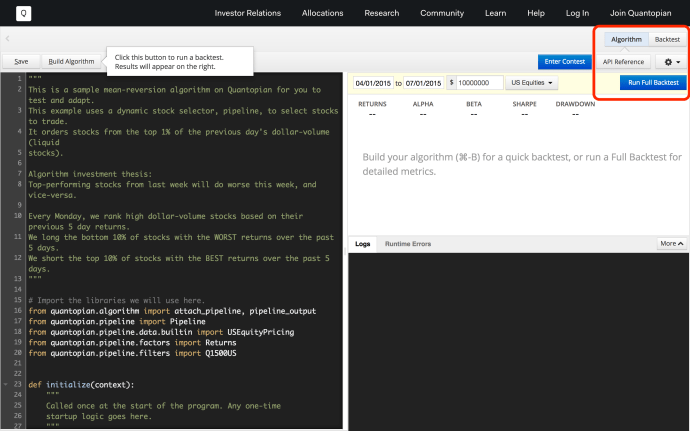Switch to the Backtest tab
The height and width of the screenshot is (431, 690).
(667, 39)
